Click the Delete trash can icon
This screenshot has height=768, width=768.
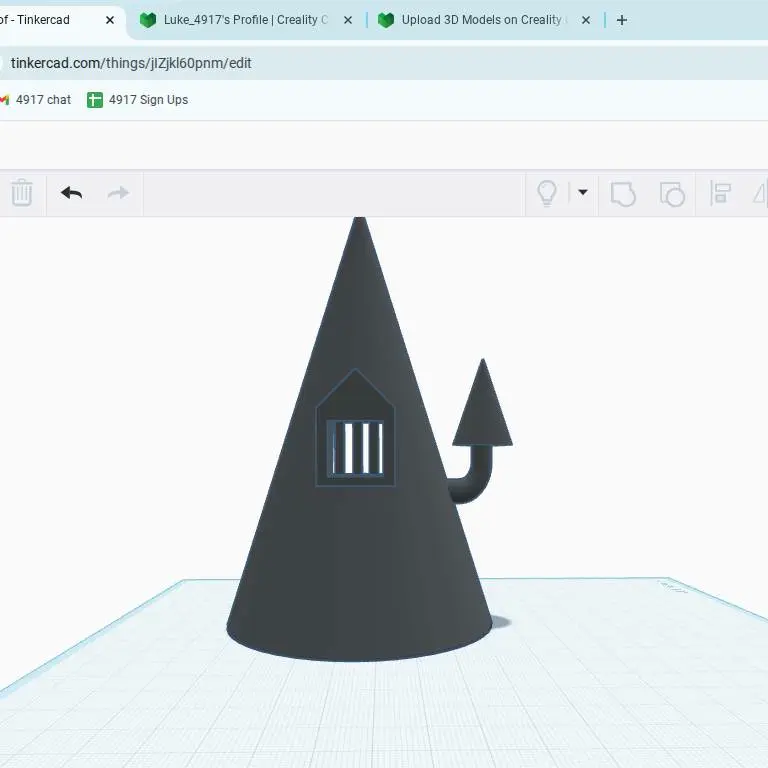point(22,193)
